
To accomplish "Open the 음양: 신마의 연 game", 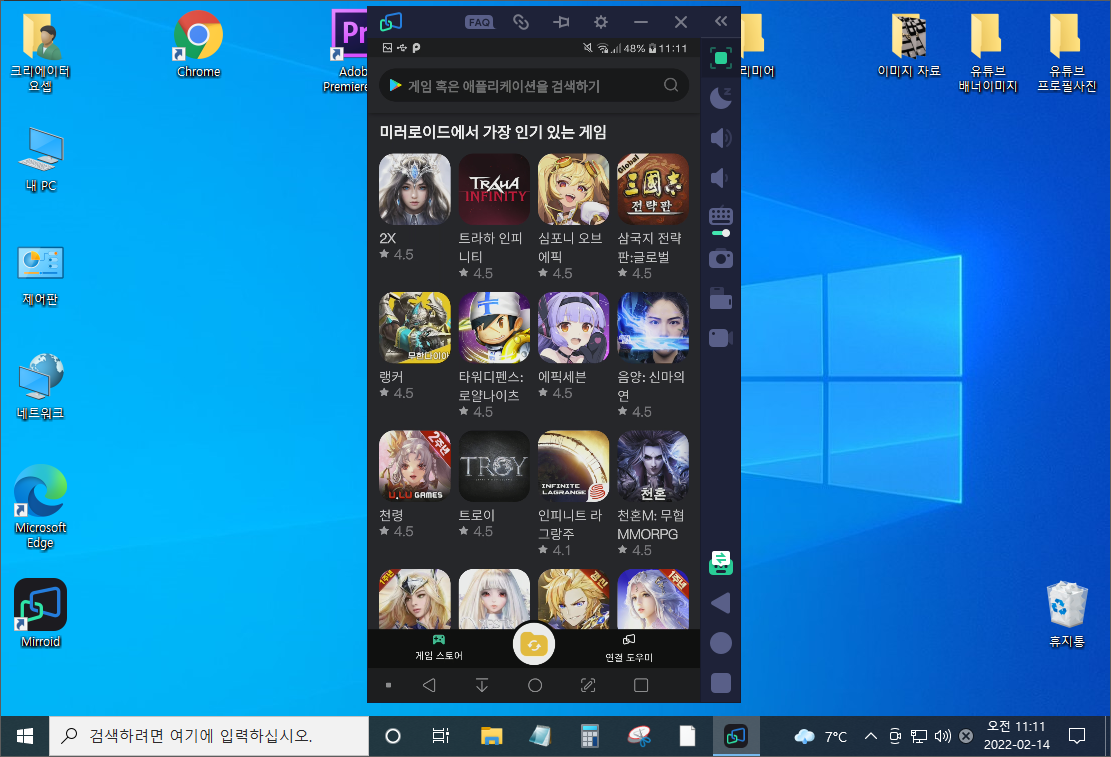I will 653,327.
